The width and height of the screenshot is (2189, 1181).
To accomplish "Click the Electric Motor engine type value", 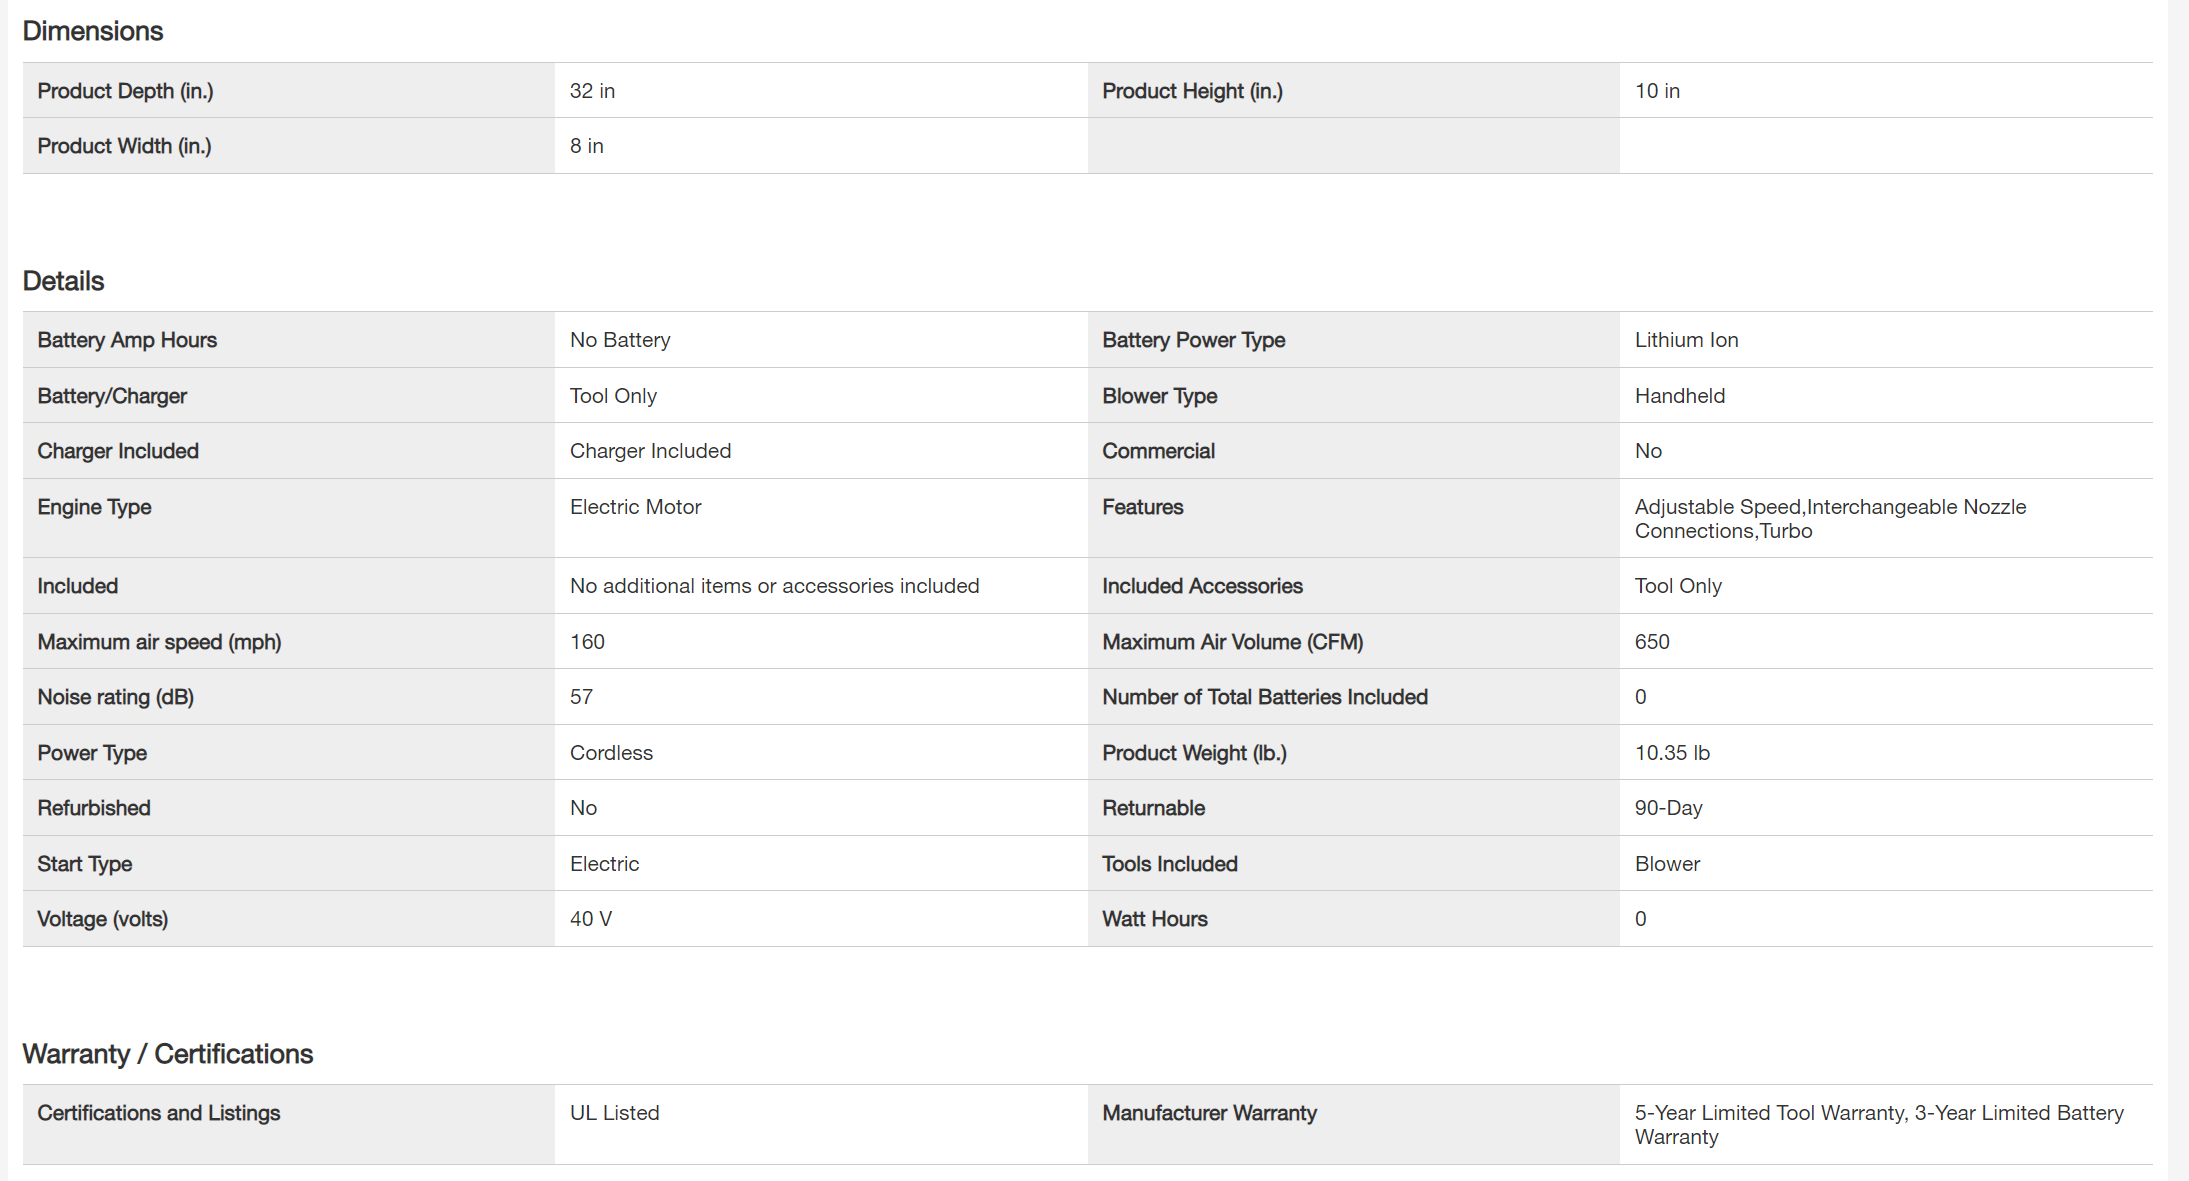I will coord(635,507).
